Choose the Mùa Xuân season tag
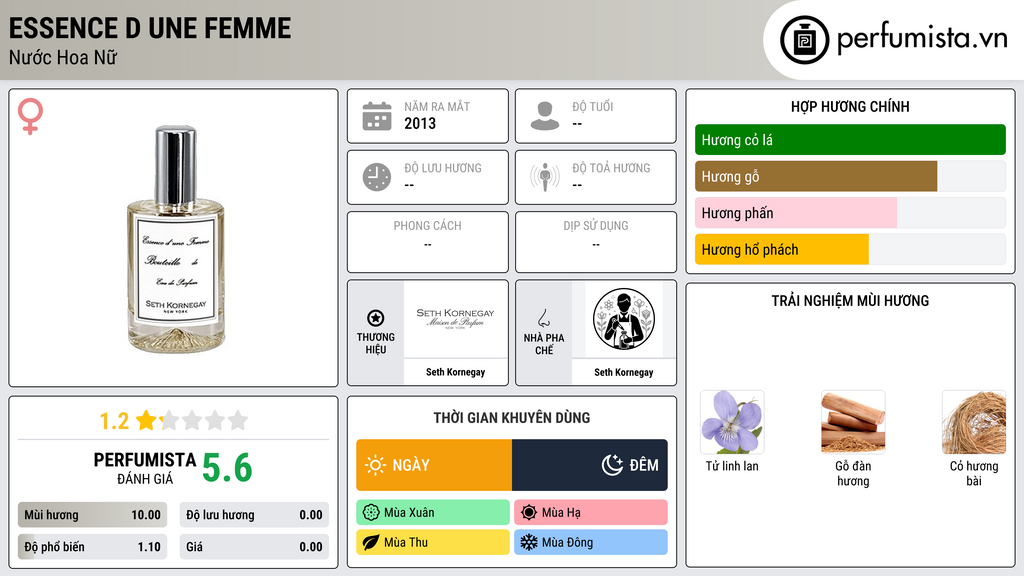Screen dimensions: 1024x576 433,513
